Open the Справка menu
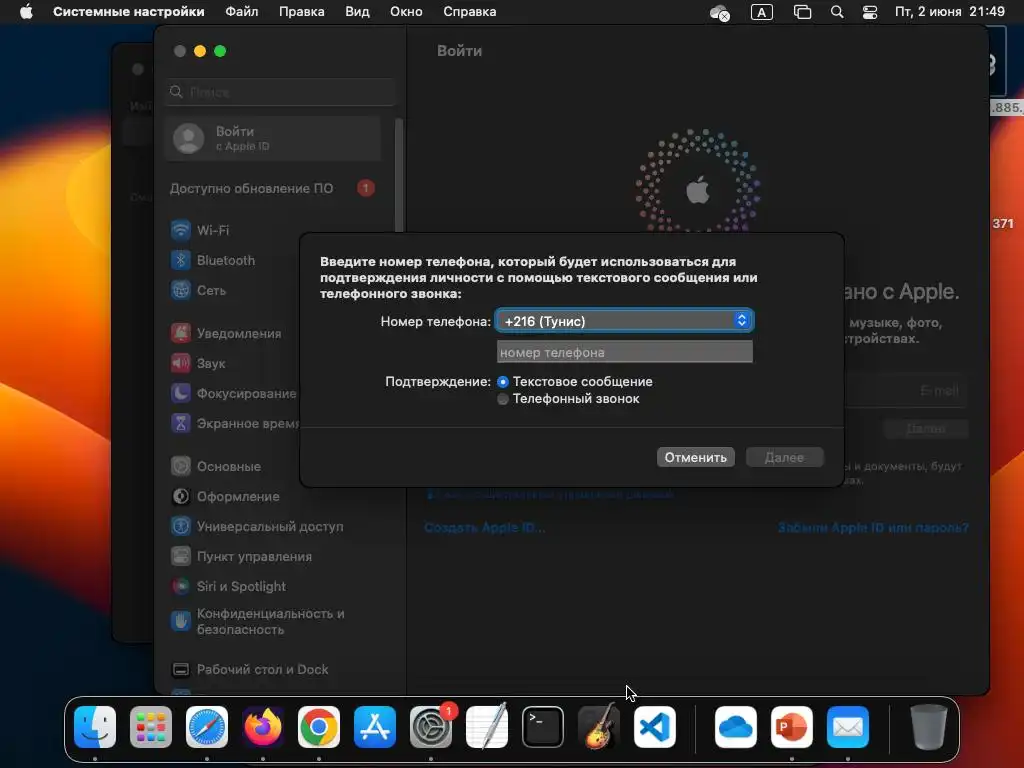The height and width of the screenshot is (768, 1024). (470, 12)
